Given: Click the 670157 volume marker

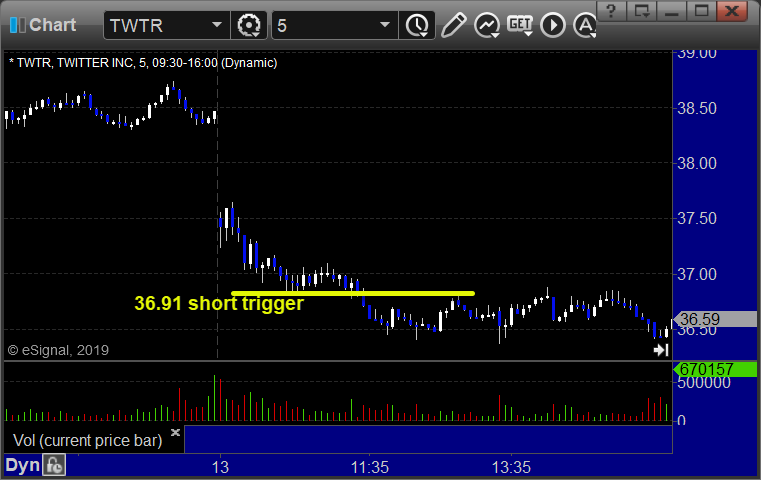Looking at the screenshot, I should 715,369.
